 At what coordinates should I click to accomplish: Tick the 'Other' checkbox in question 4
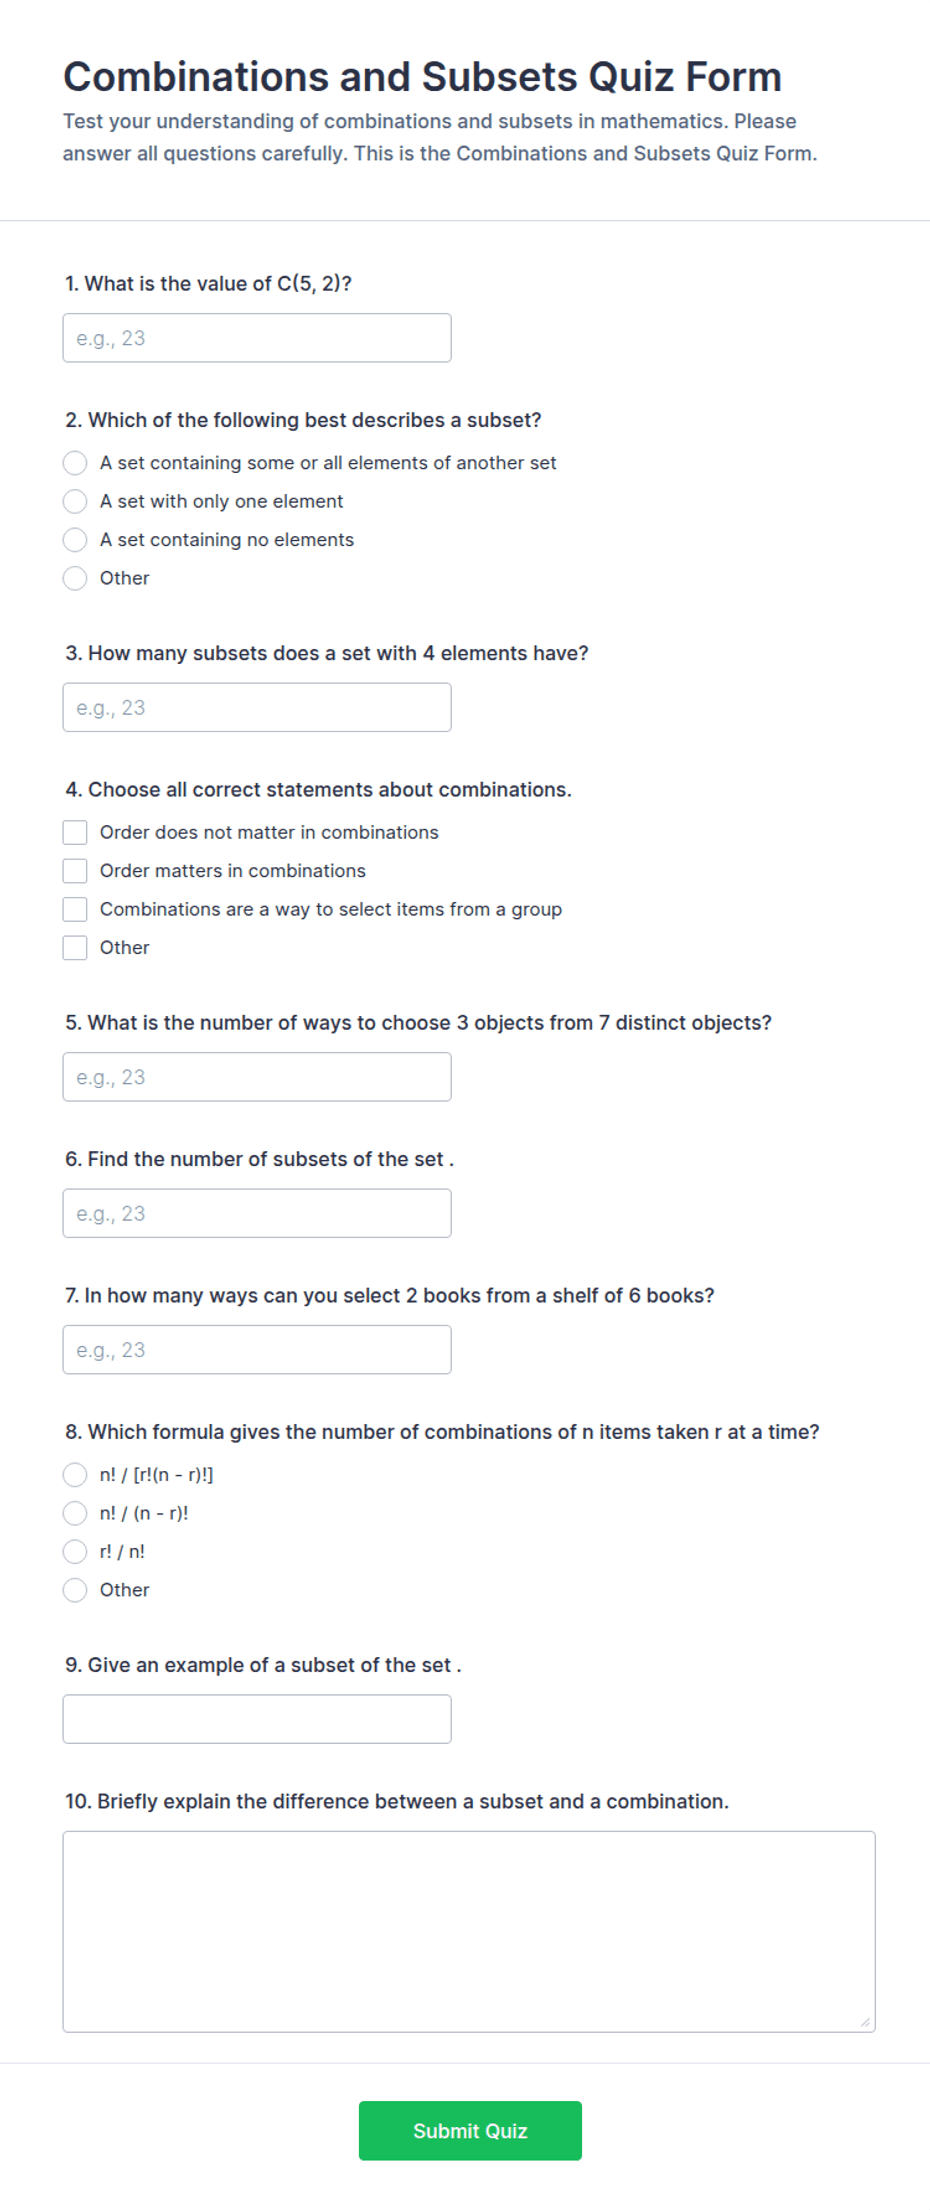(75, 948)
